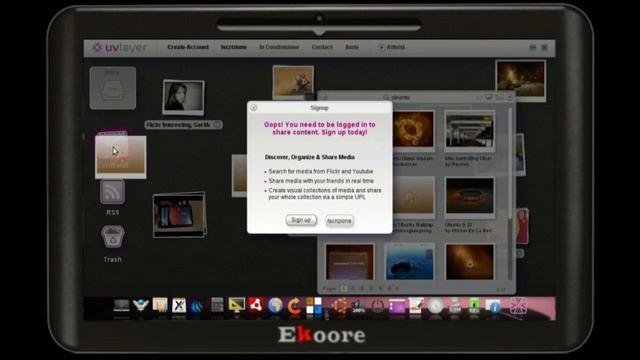
Task: Select the black-and-white building result thumbnail
Action: click(x=469, y=131)
